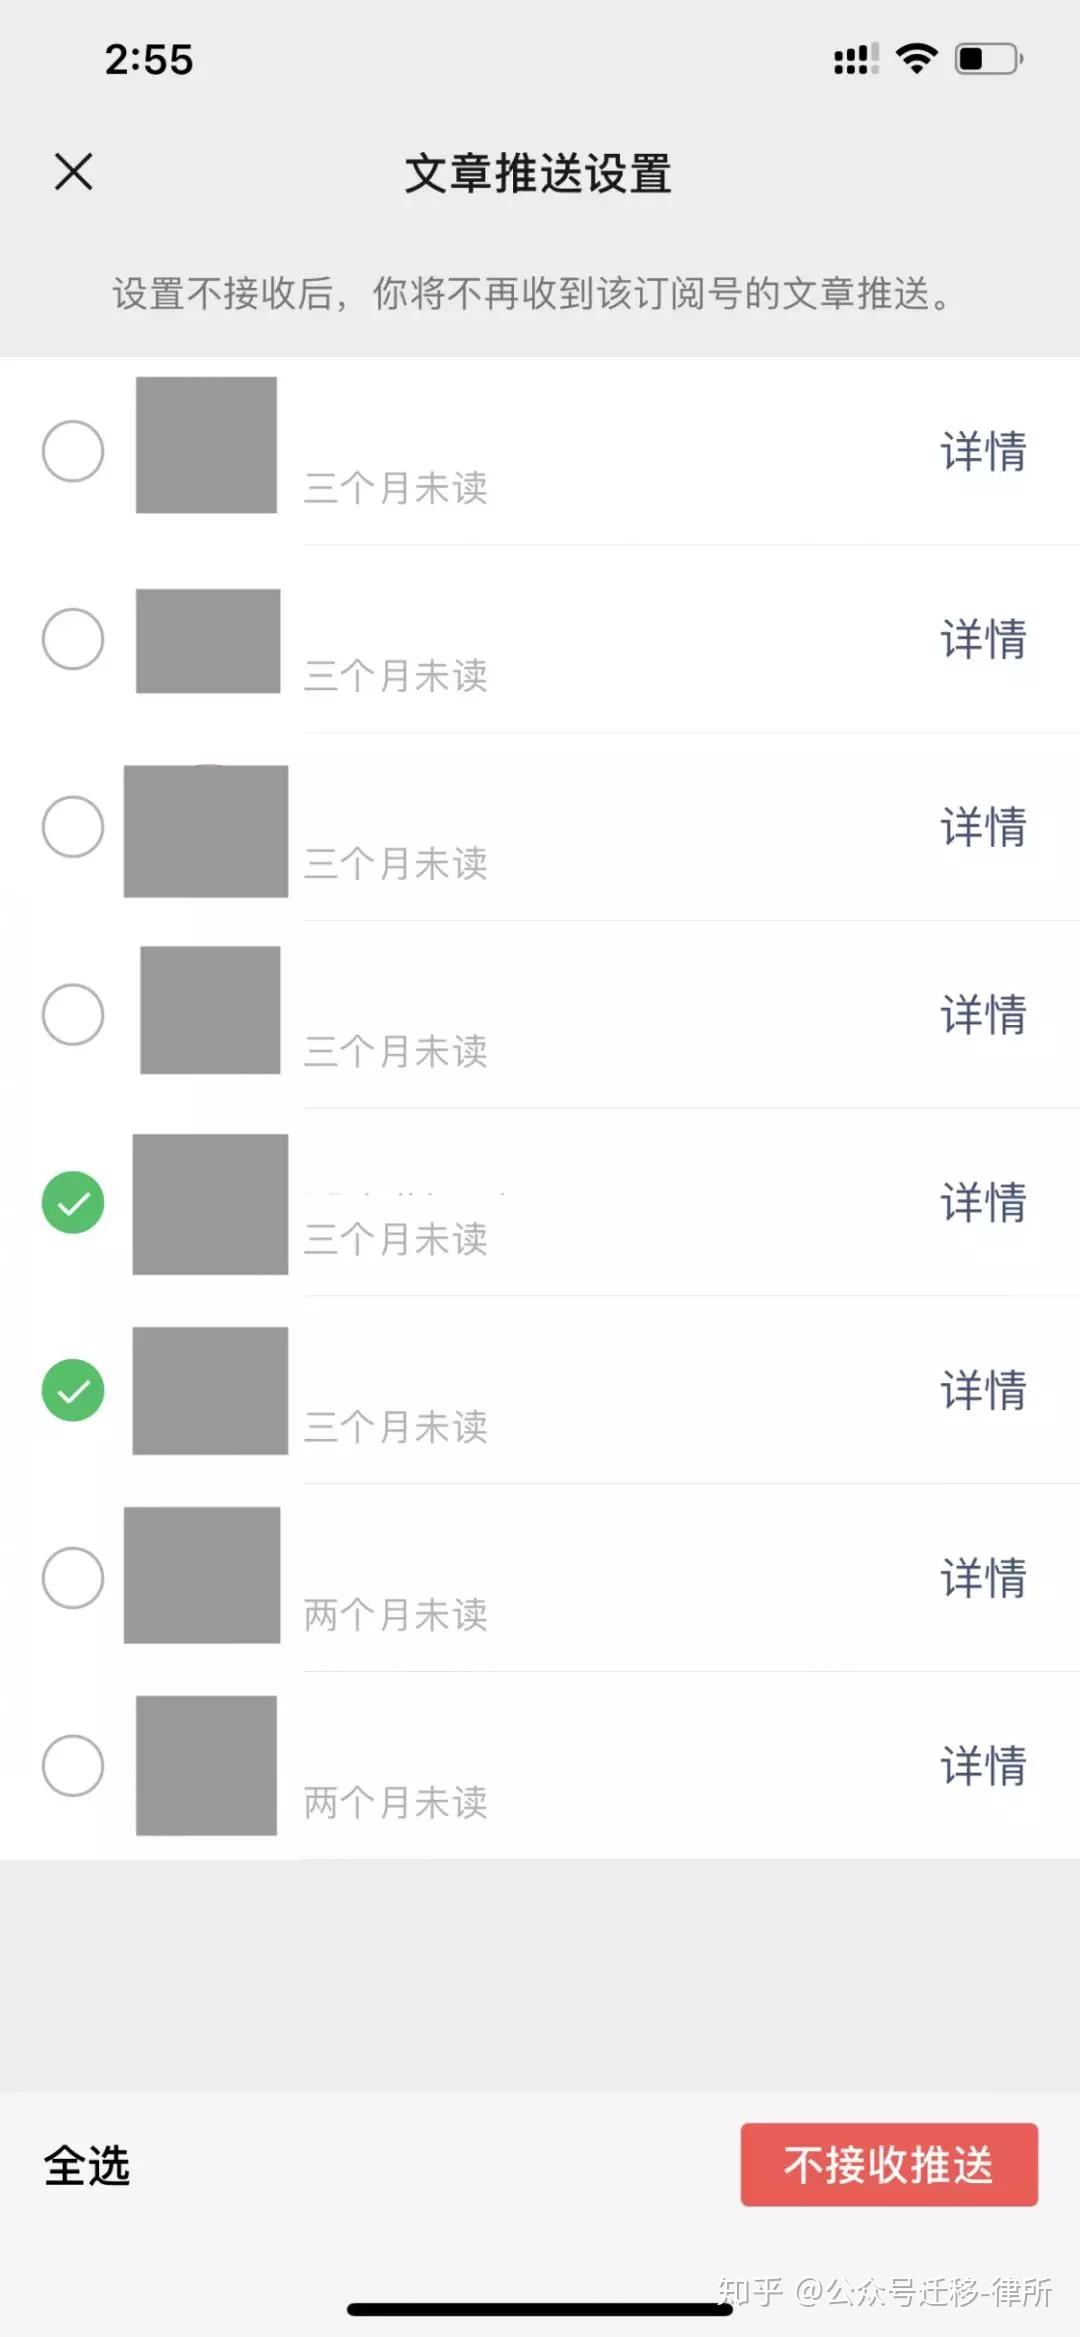Select the last subscription's checkbox
This screenshot has width=1080, height=2337.
(73, 1766)
